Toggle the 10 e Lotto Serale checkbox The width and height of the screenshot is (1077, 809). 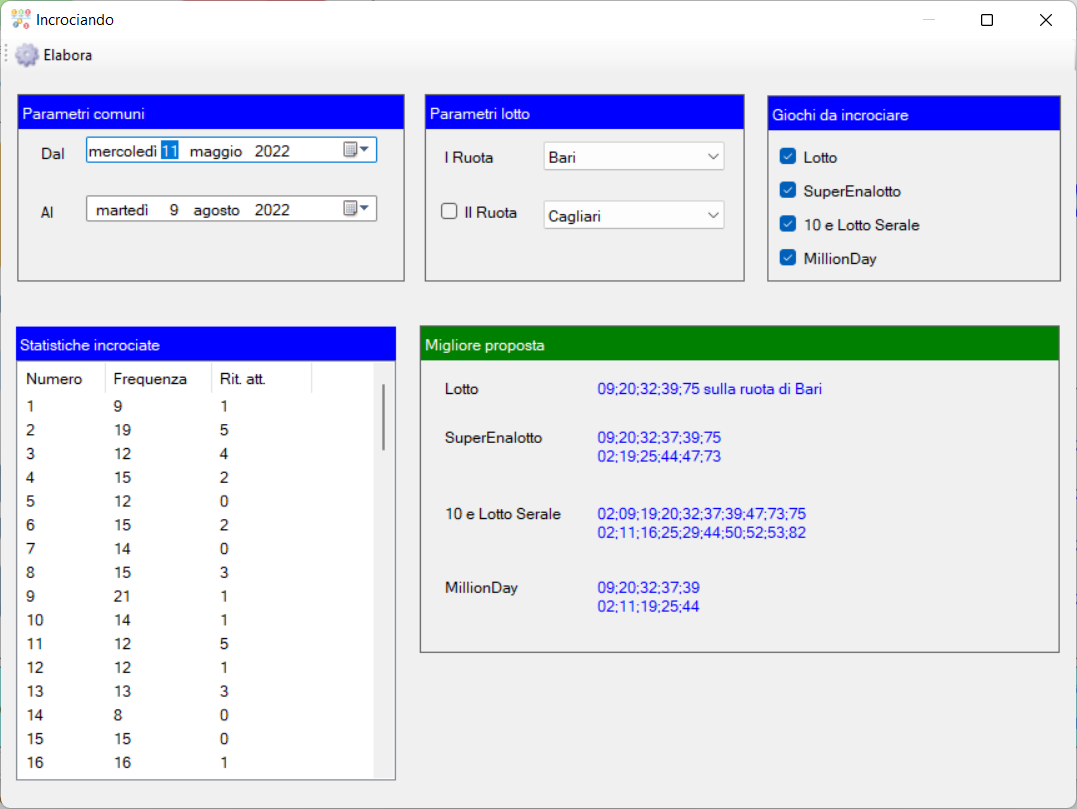point(788,224)
